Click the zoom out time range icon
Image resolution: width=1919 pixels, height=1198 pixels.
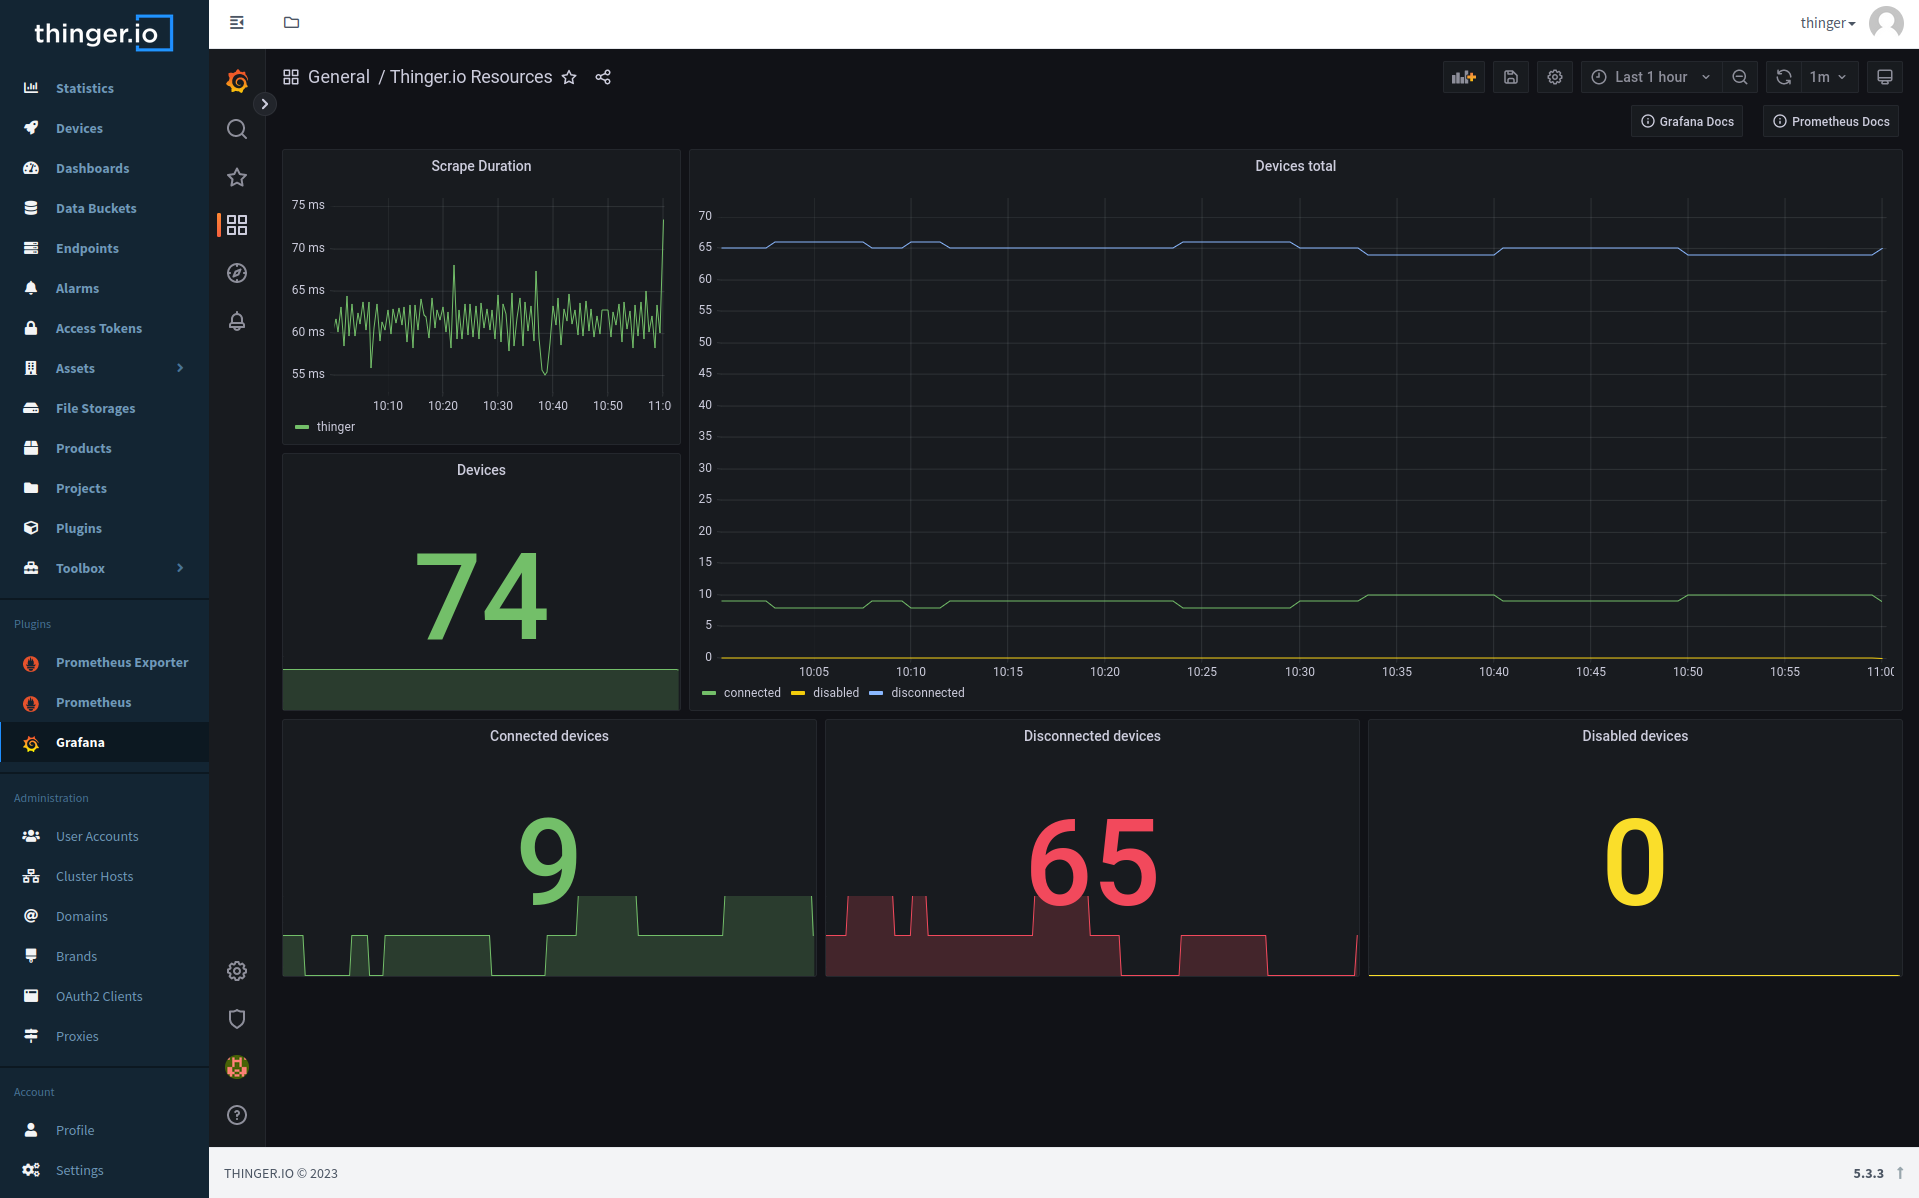click(1740, 77)
